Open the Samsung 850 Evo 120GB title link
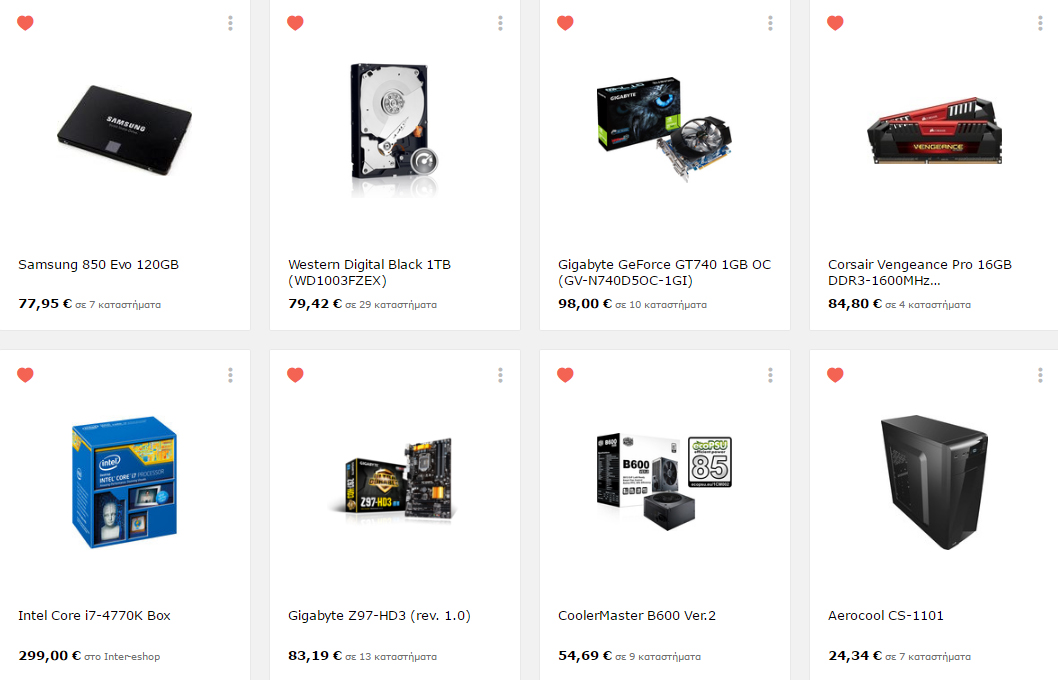This screenshot has height=680, width=1058. (99, 264)
